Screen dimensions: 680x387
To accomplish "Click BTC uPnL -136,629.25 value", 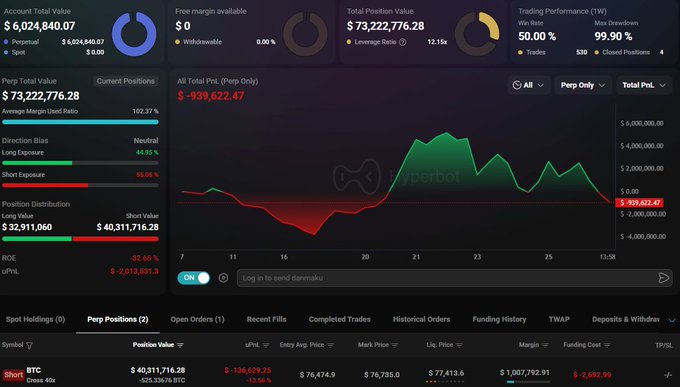I will tap(248, 370).
